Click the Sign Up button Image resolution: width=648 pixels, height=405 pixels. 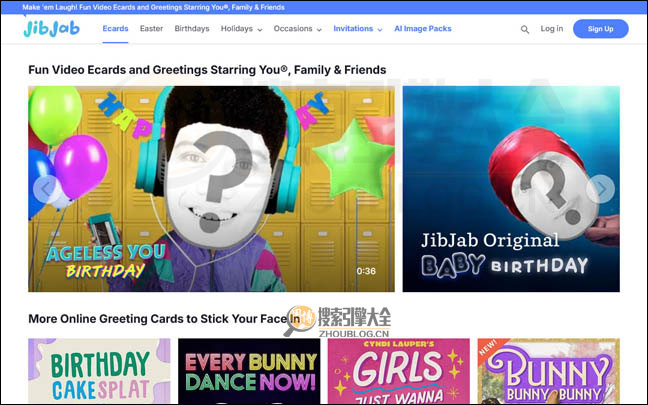600,29
